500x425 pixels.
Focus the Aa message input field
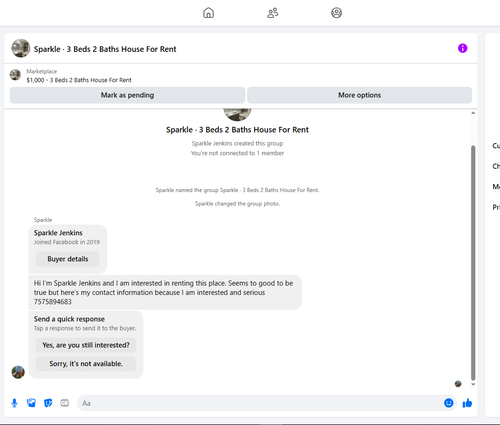(260, 403)
